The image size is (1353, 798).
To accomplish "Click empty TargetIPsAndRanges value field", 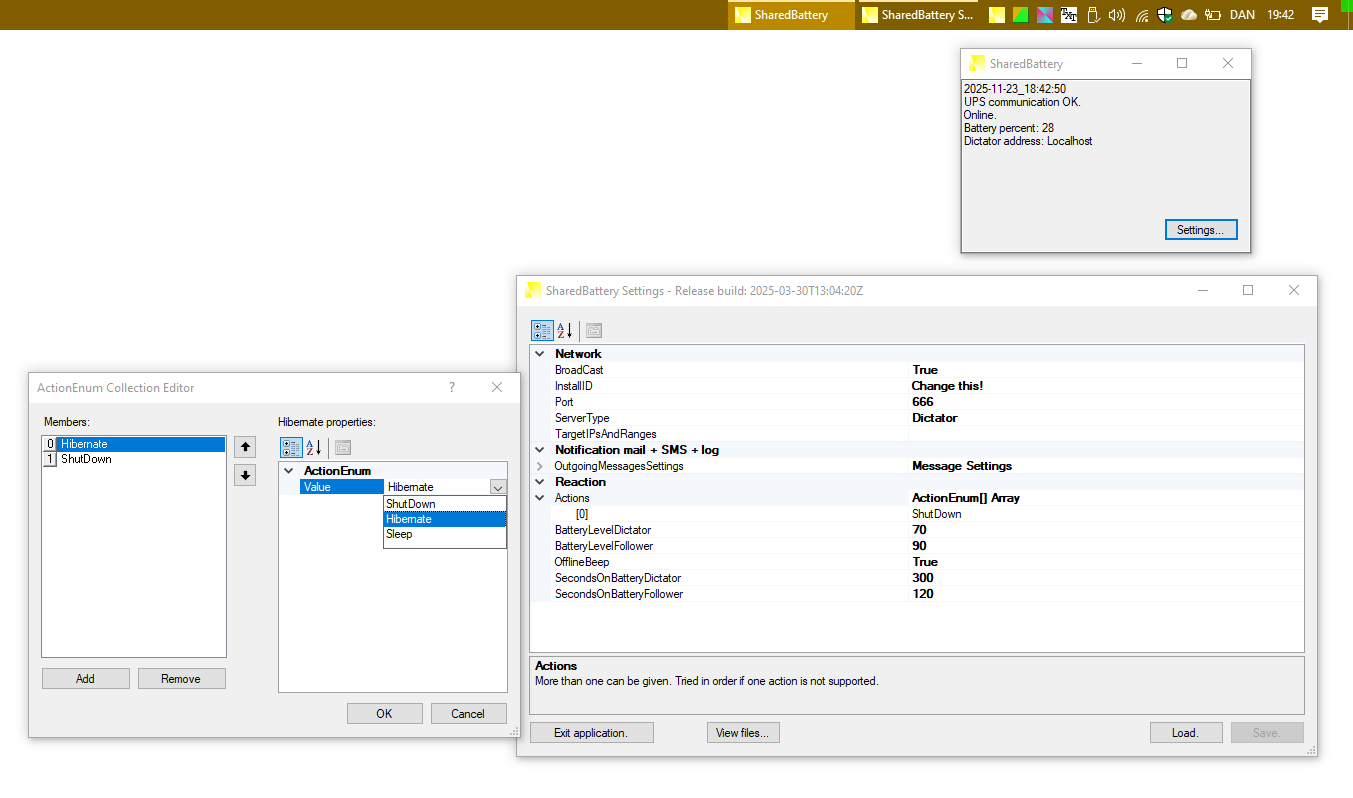I will 1106,434.
